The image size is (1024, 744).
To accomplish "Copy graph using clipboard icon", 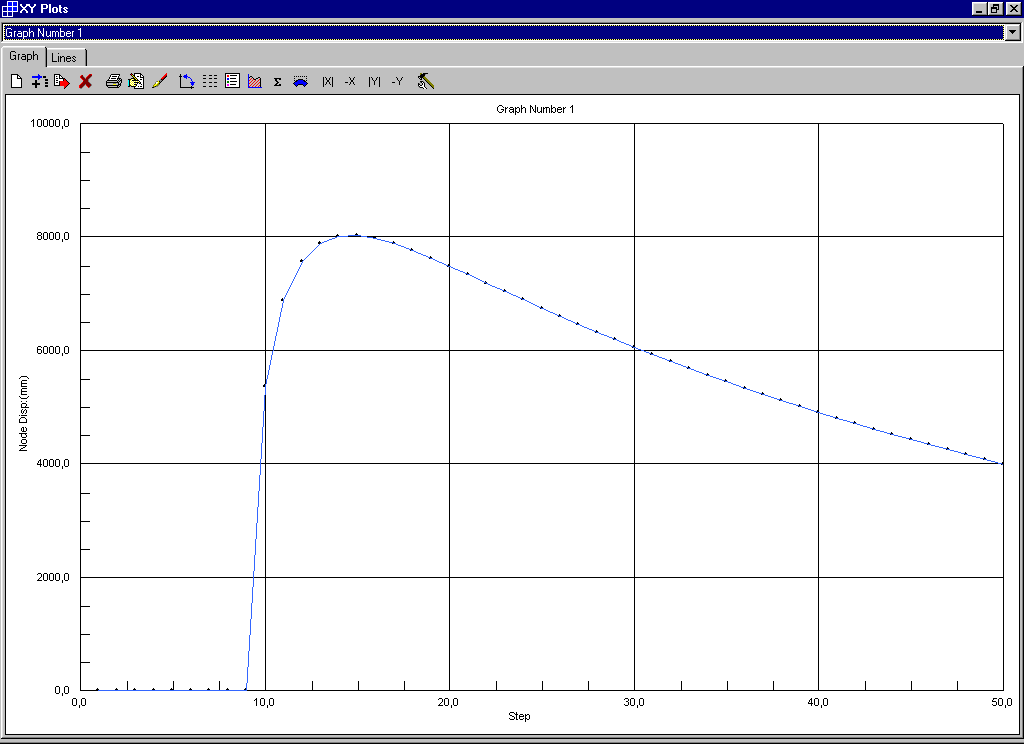I will click(136, 82).
